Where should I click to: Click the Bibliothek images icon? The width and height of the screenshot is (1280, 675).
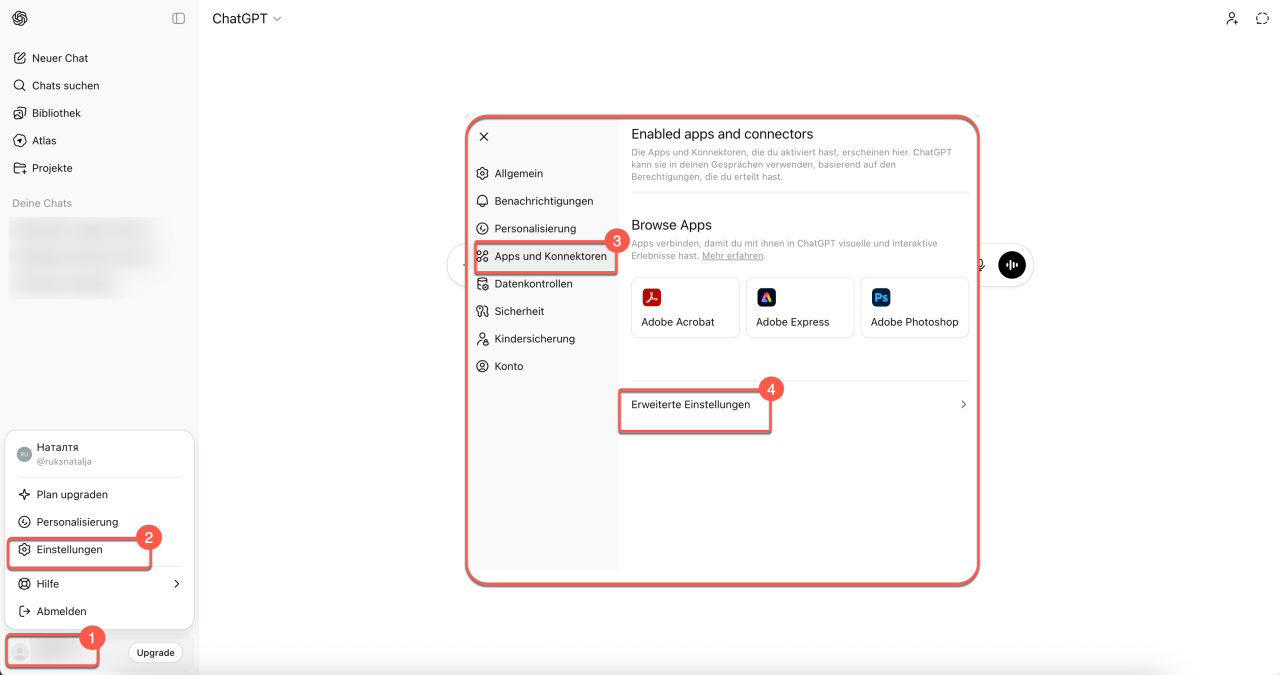20,113
